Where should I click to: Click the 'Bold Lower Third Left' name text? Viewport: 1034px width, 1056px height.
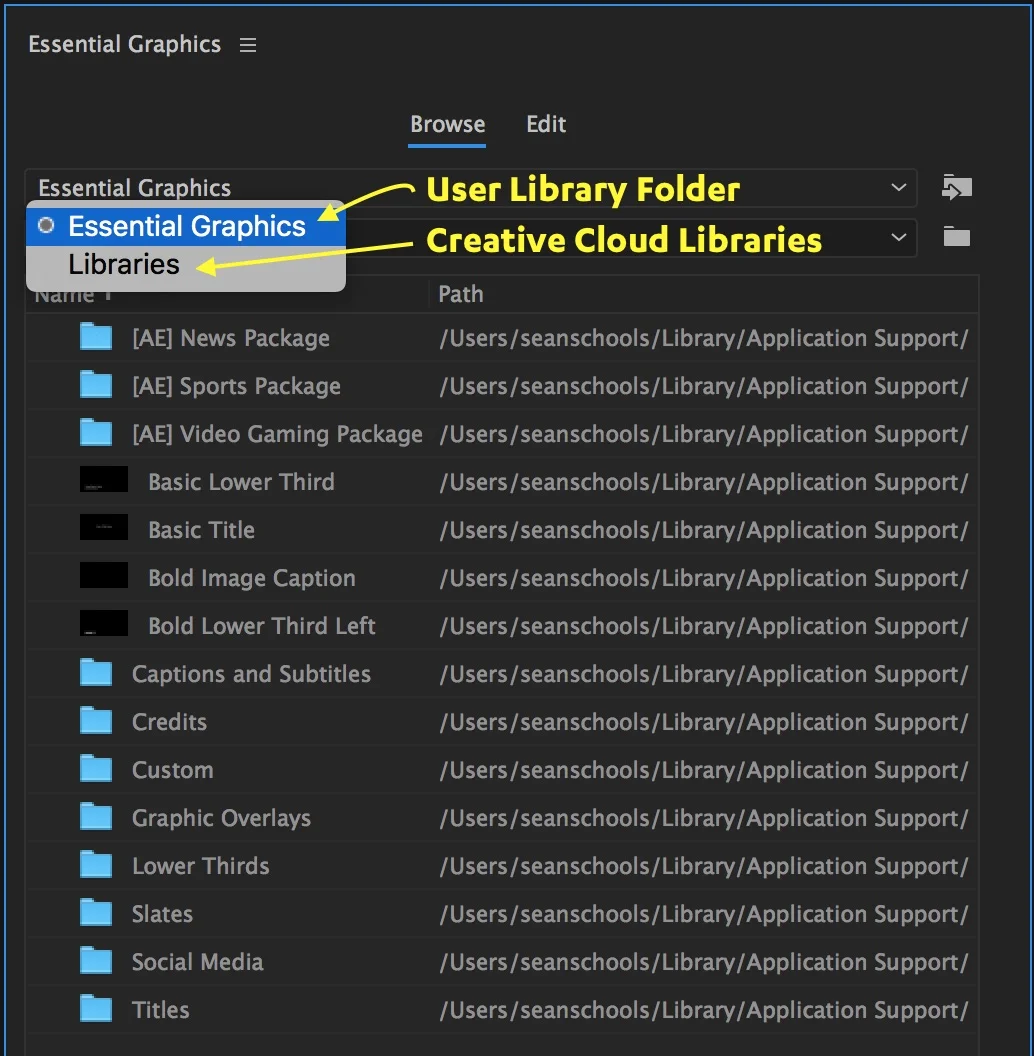coord(261,626)
